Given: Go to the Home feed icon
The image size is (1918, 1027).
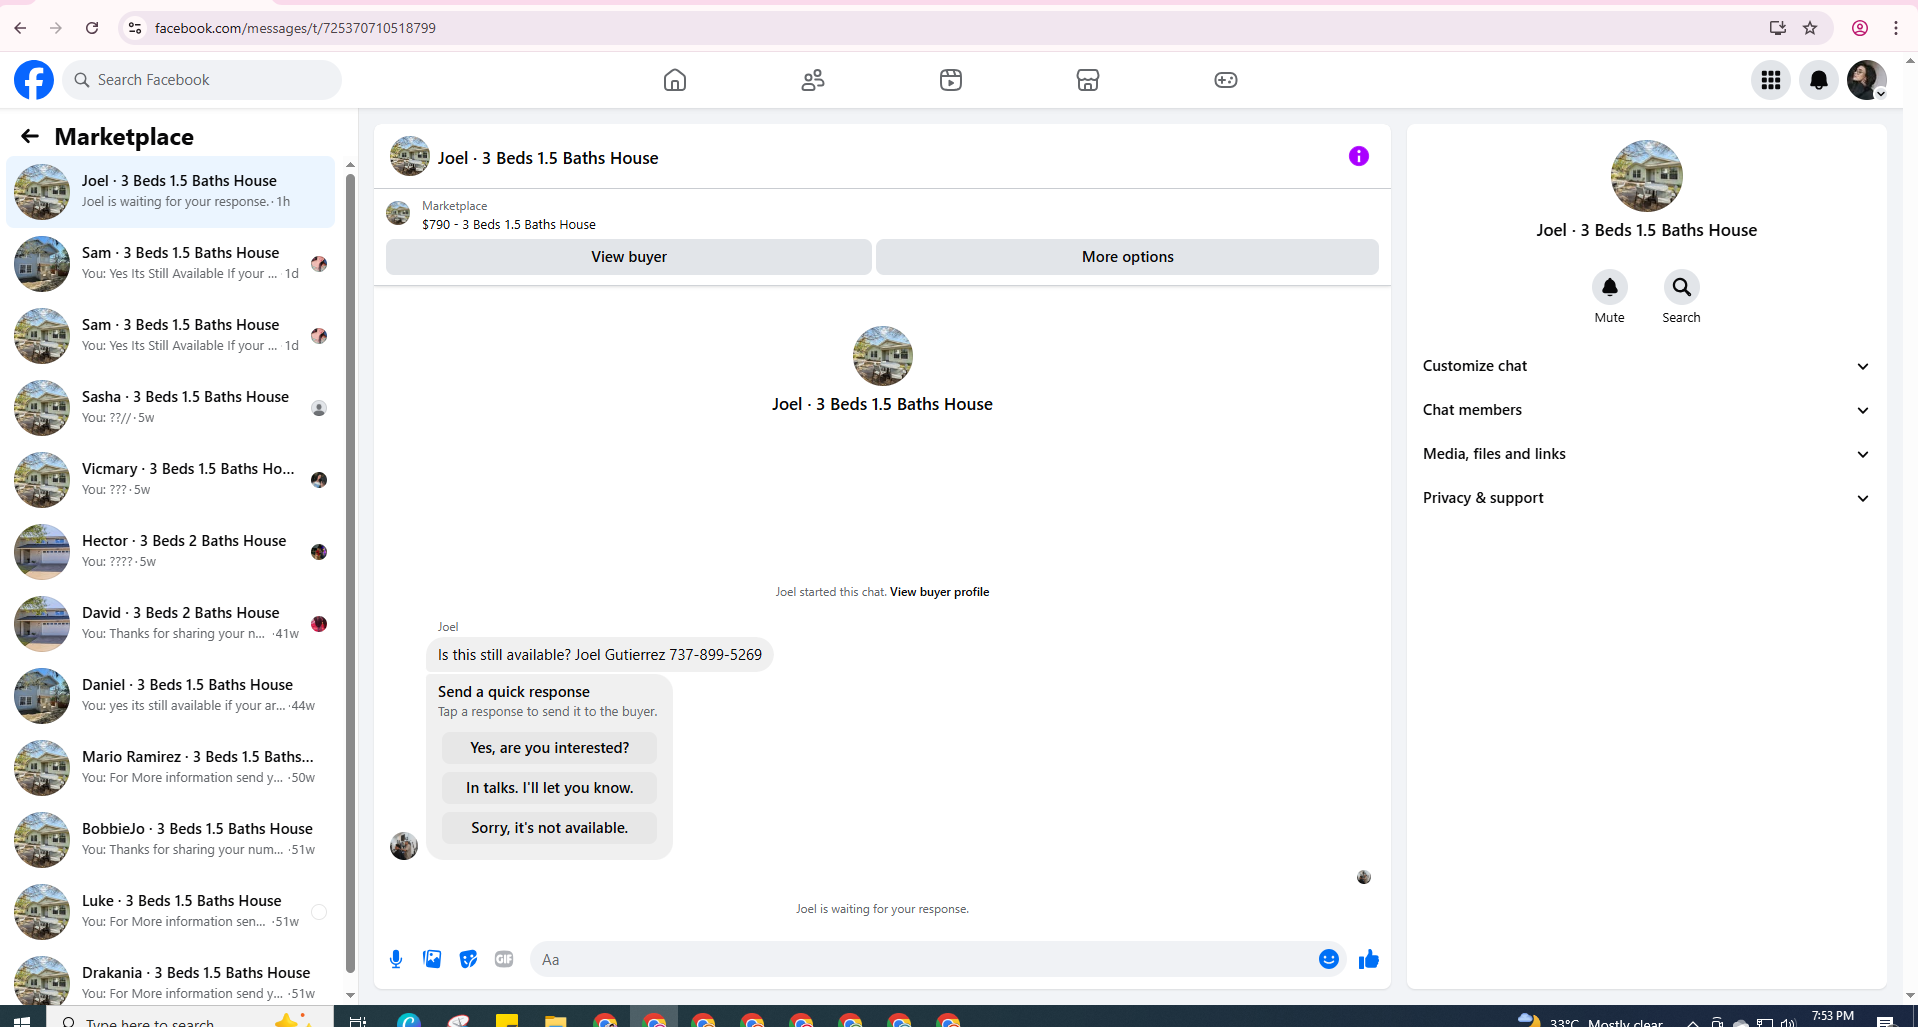Looking at the screenshot, I should point(675,80).
